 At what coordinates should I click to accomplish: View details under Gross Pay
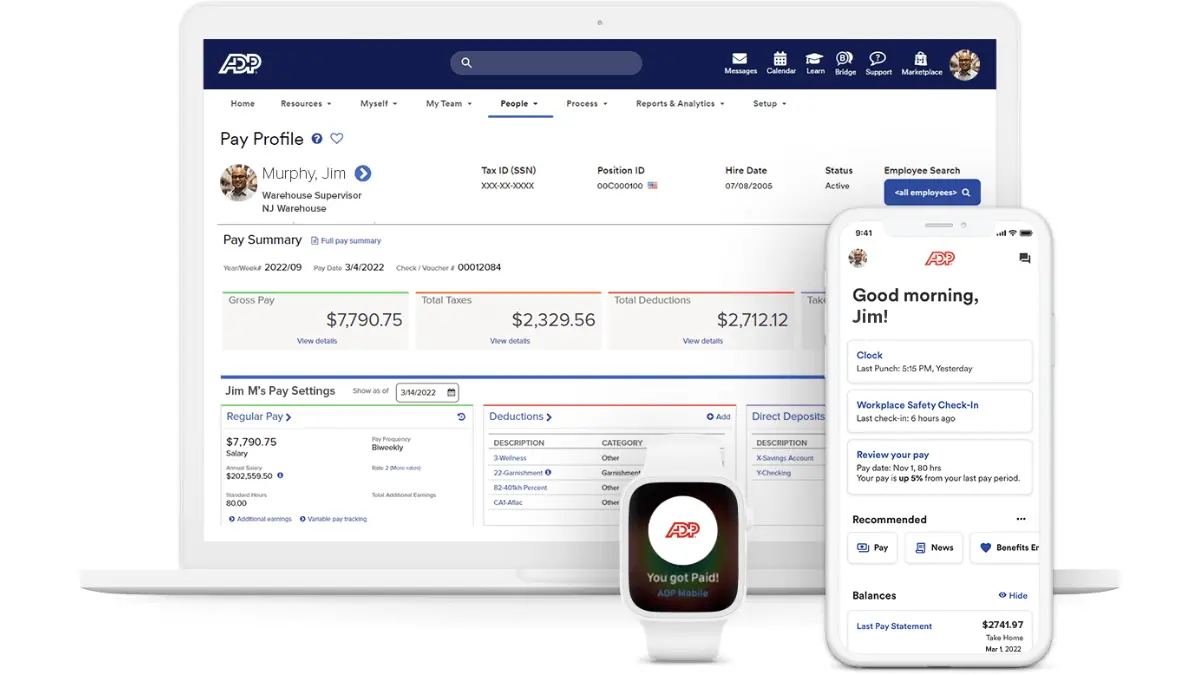click(317, 341)
